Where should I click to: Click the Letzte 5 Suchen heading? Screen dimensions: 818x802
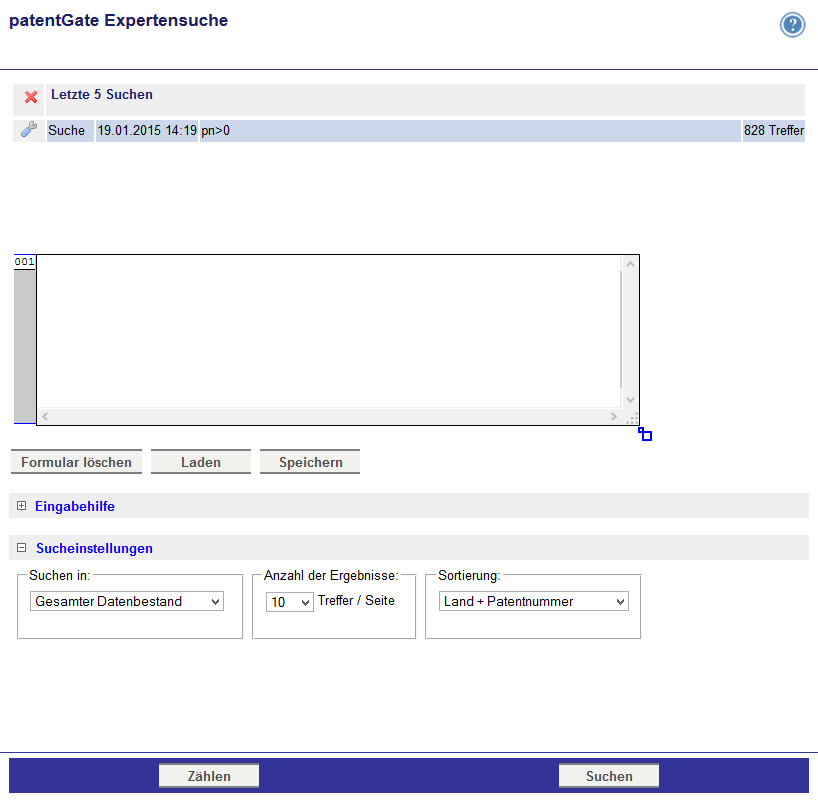[102, 94]
